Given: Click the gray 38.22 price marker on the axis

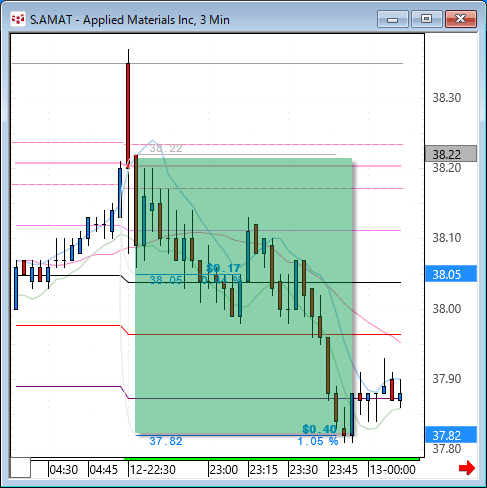Looking at the screenshot, I should [451, 154].
